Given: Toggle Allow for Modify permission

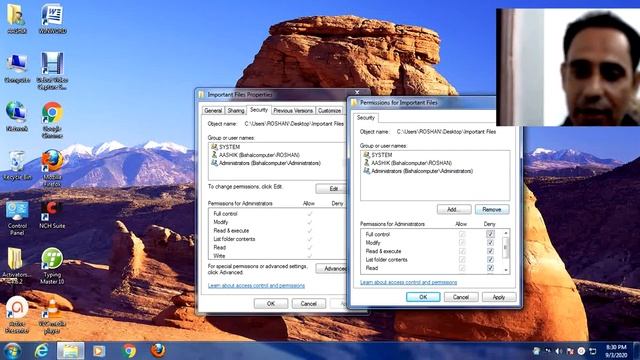Looking at the screenshot, I should (462, 243).
